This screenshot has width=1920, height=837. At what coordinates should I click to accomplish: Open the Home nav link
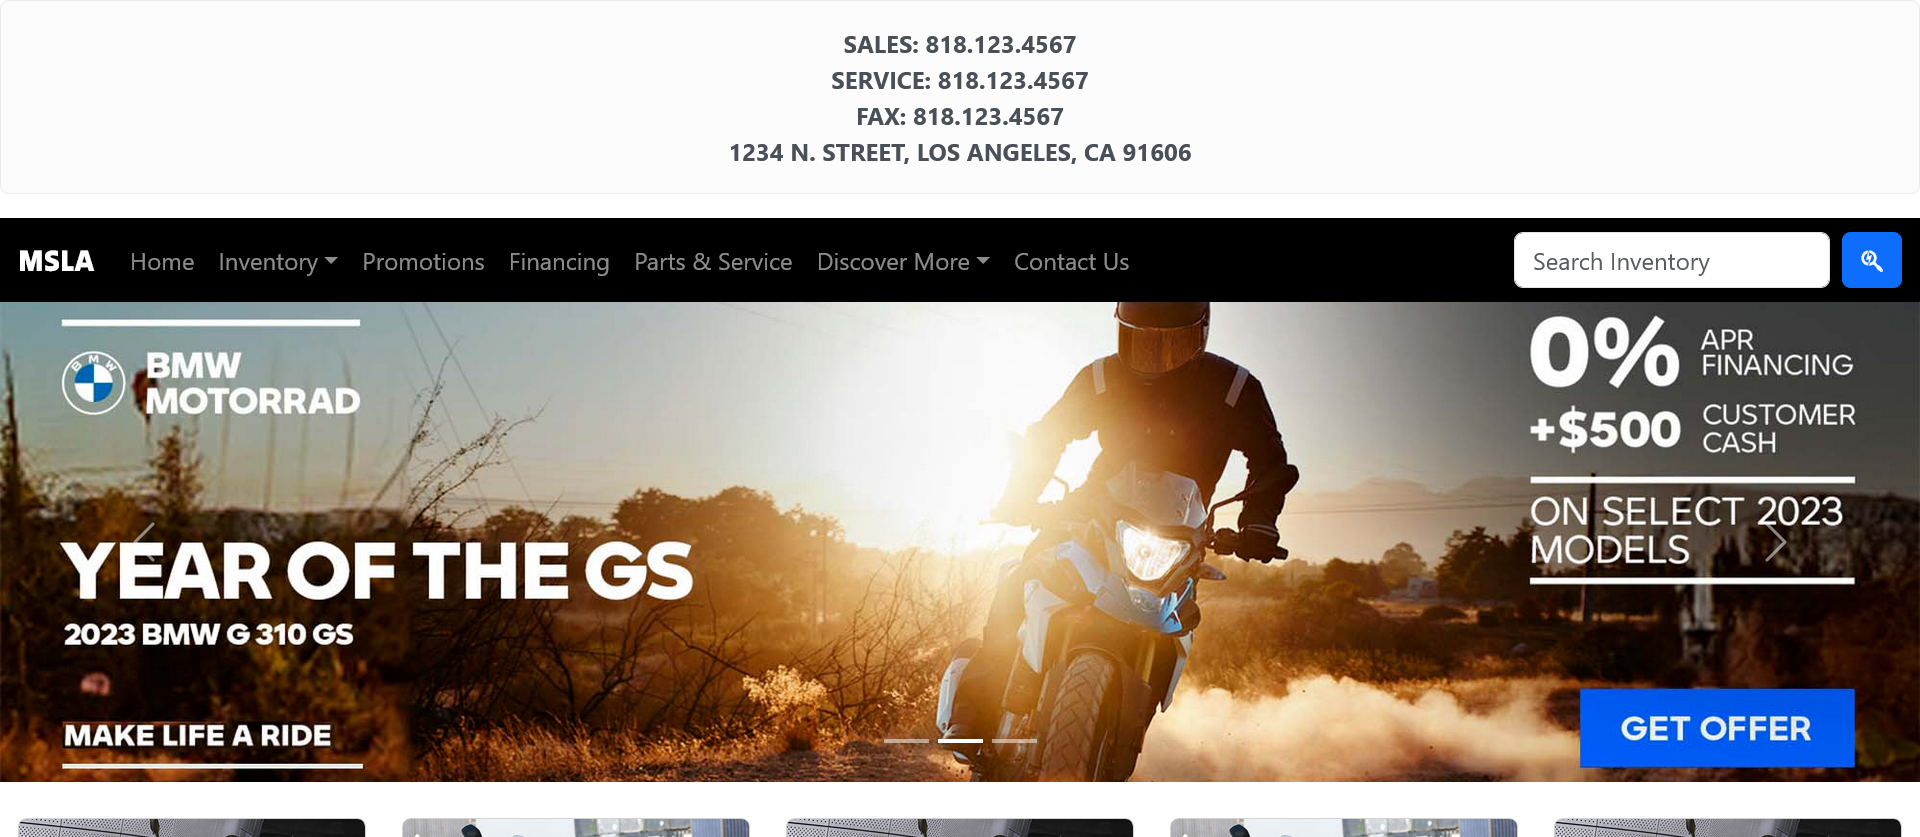pos(162,262)
